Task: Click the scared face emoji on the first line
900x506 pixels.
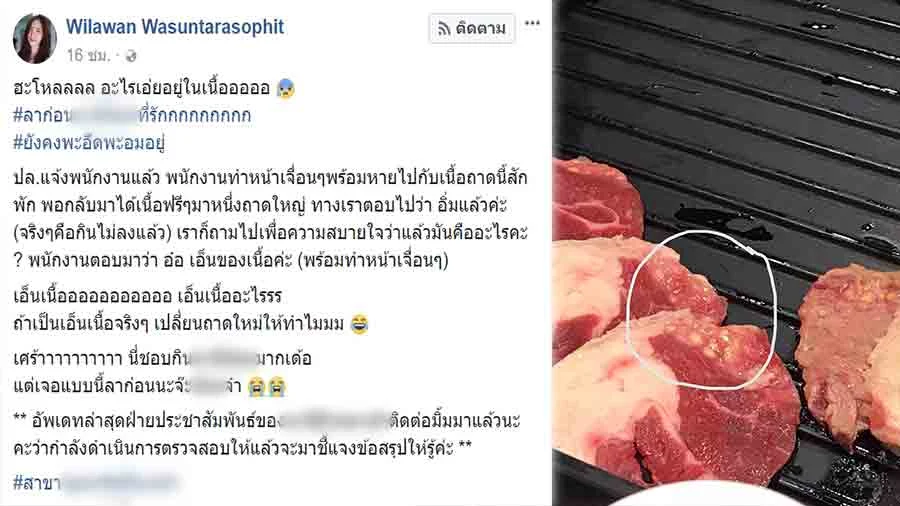Action: 285,88
